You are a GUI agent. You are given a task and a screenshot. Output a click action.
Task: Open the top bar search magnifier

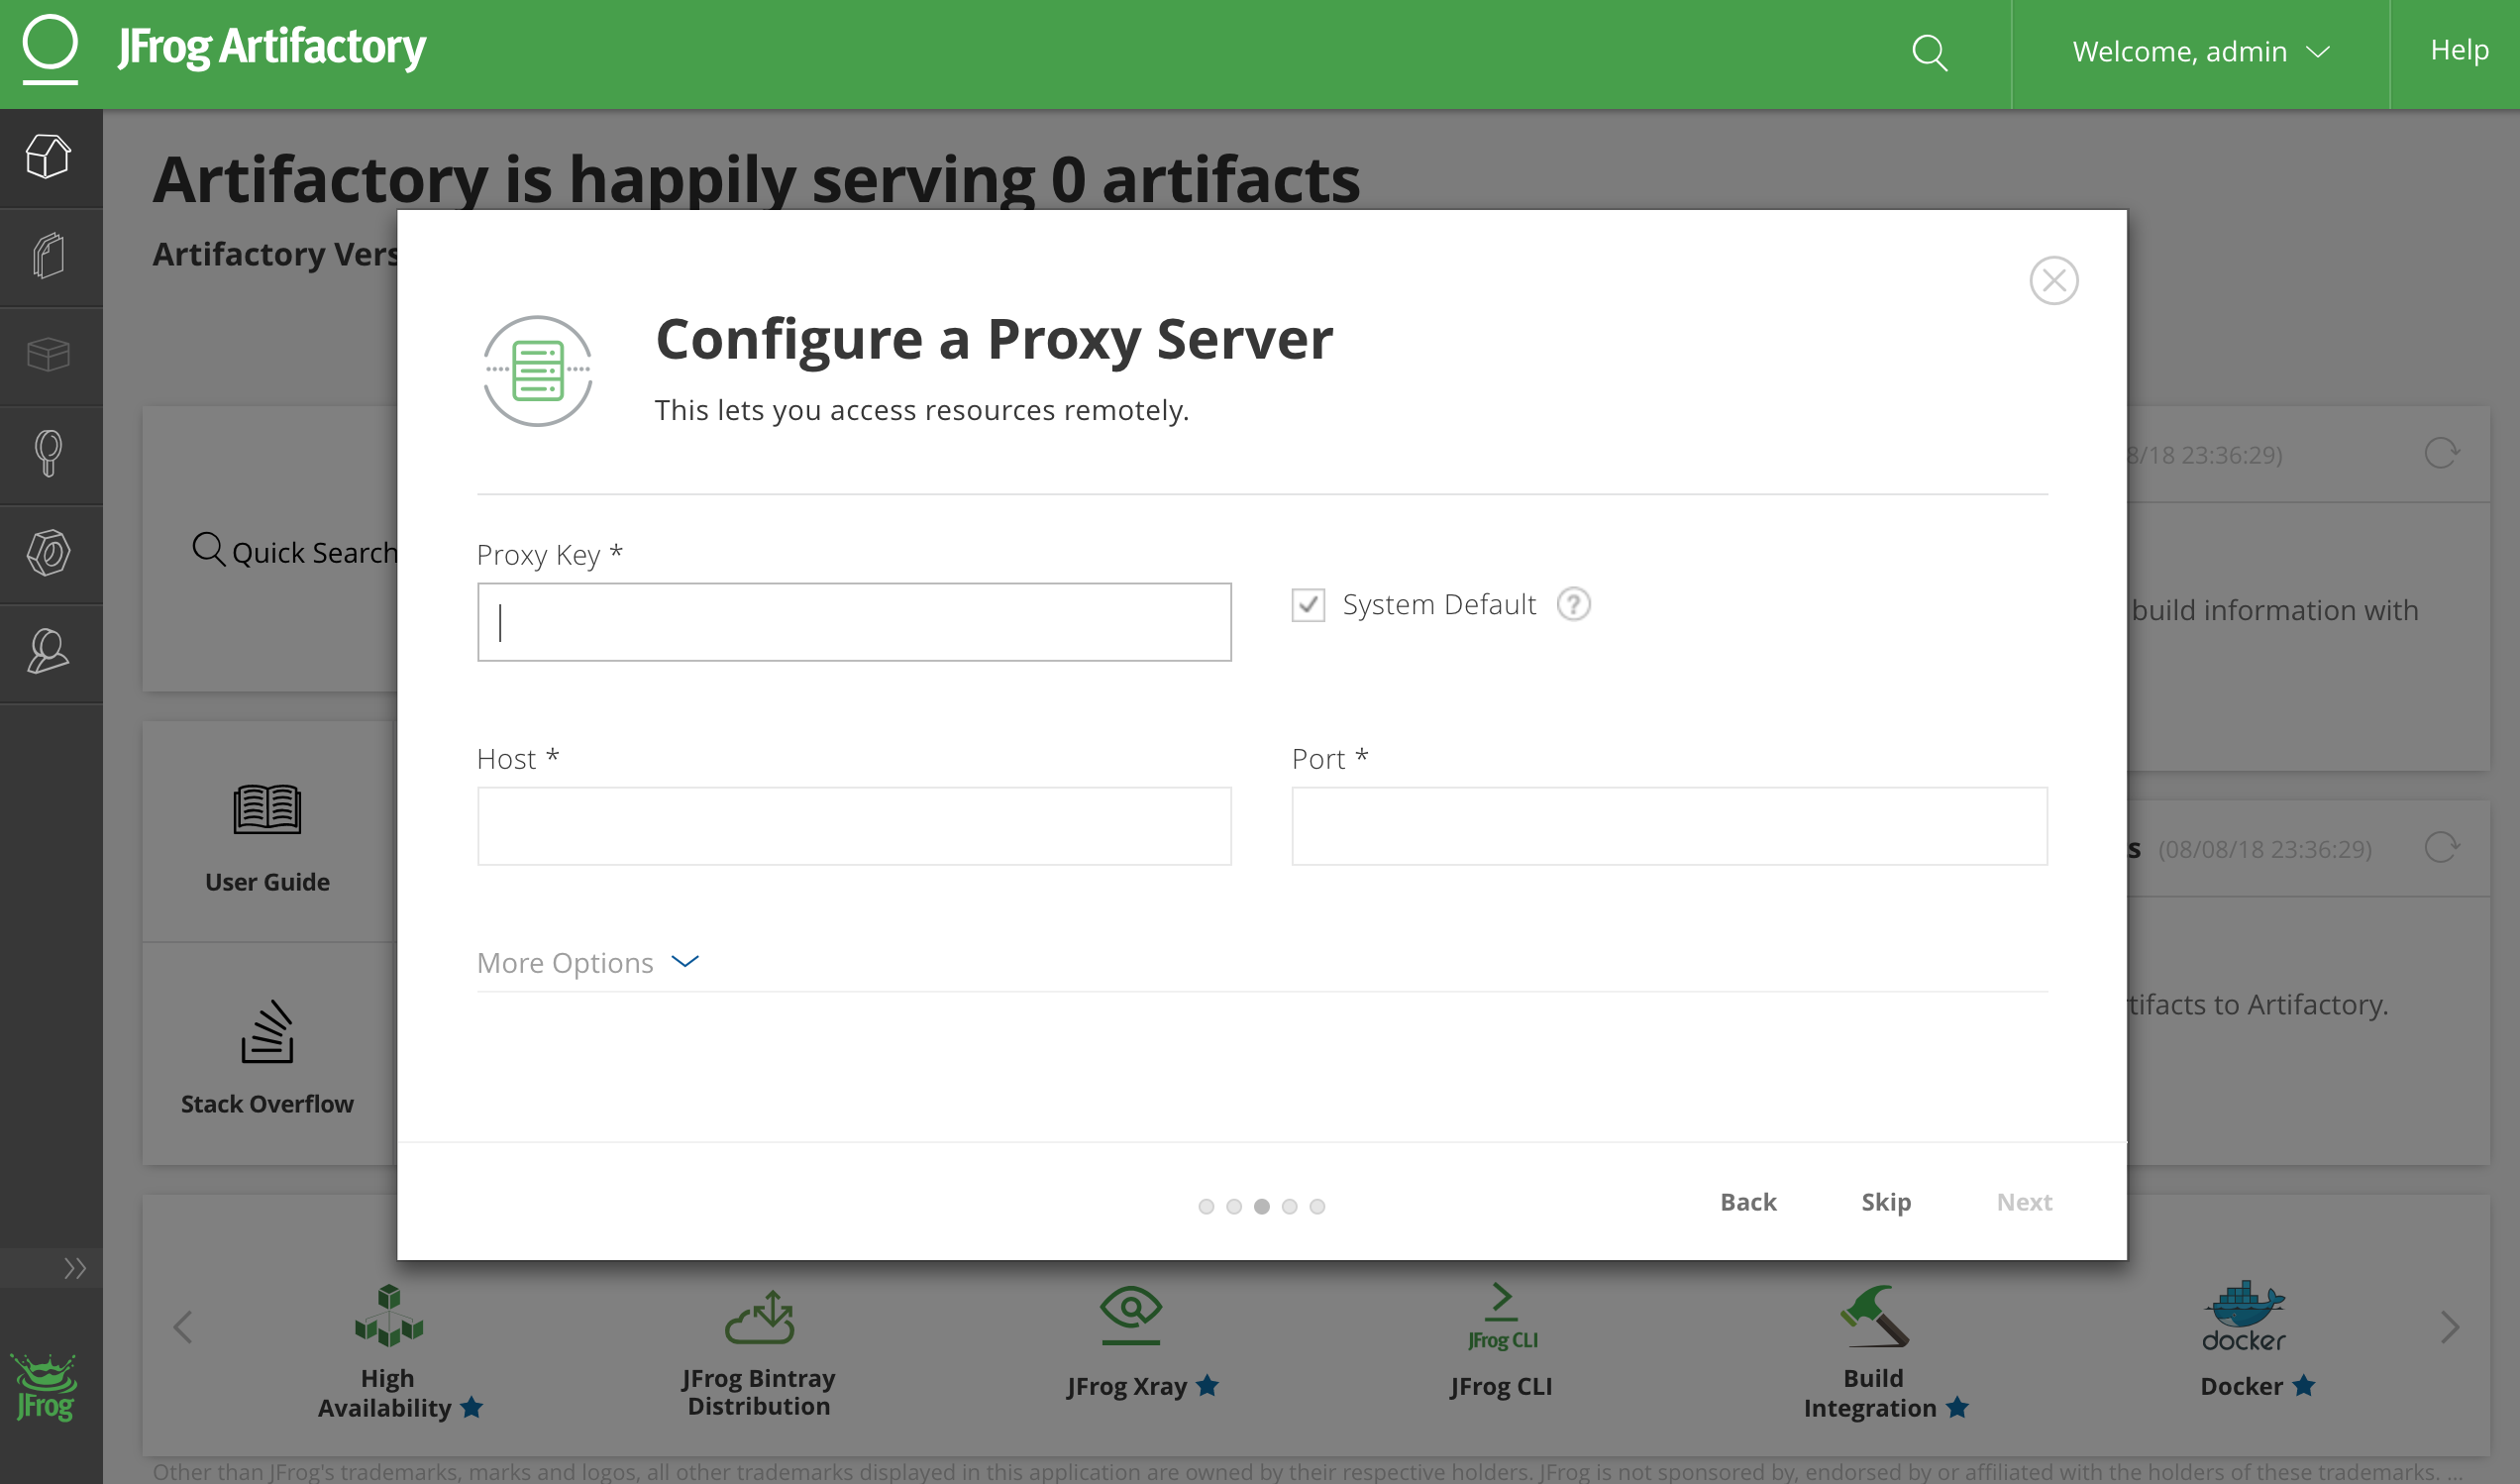(x=1930, y=52)
